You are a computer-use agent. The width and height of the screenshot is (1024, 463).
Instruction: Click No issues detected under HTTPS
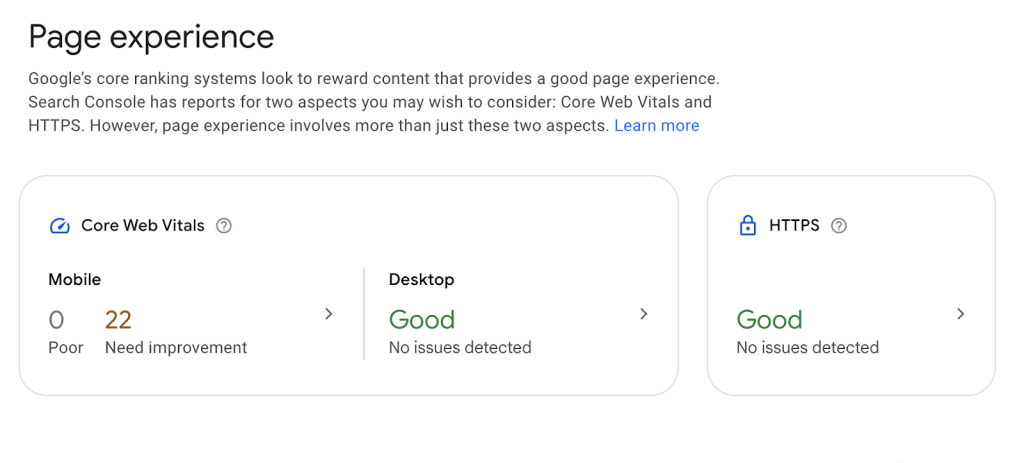(807, 348)
